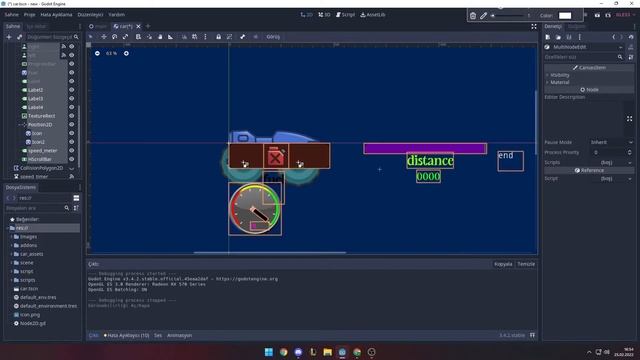Open the Sahne menu
640x360 pixels.
[x=11, y=15]
